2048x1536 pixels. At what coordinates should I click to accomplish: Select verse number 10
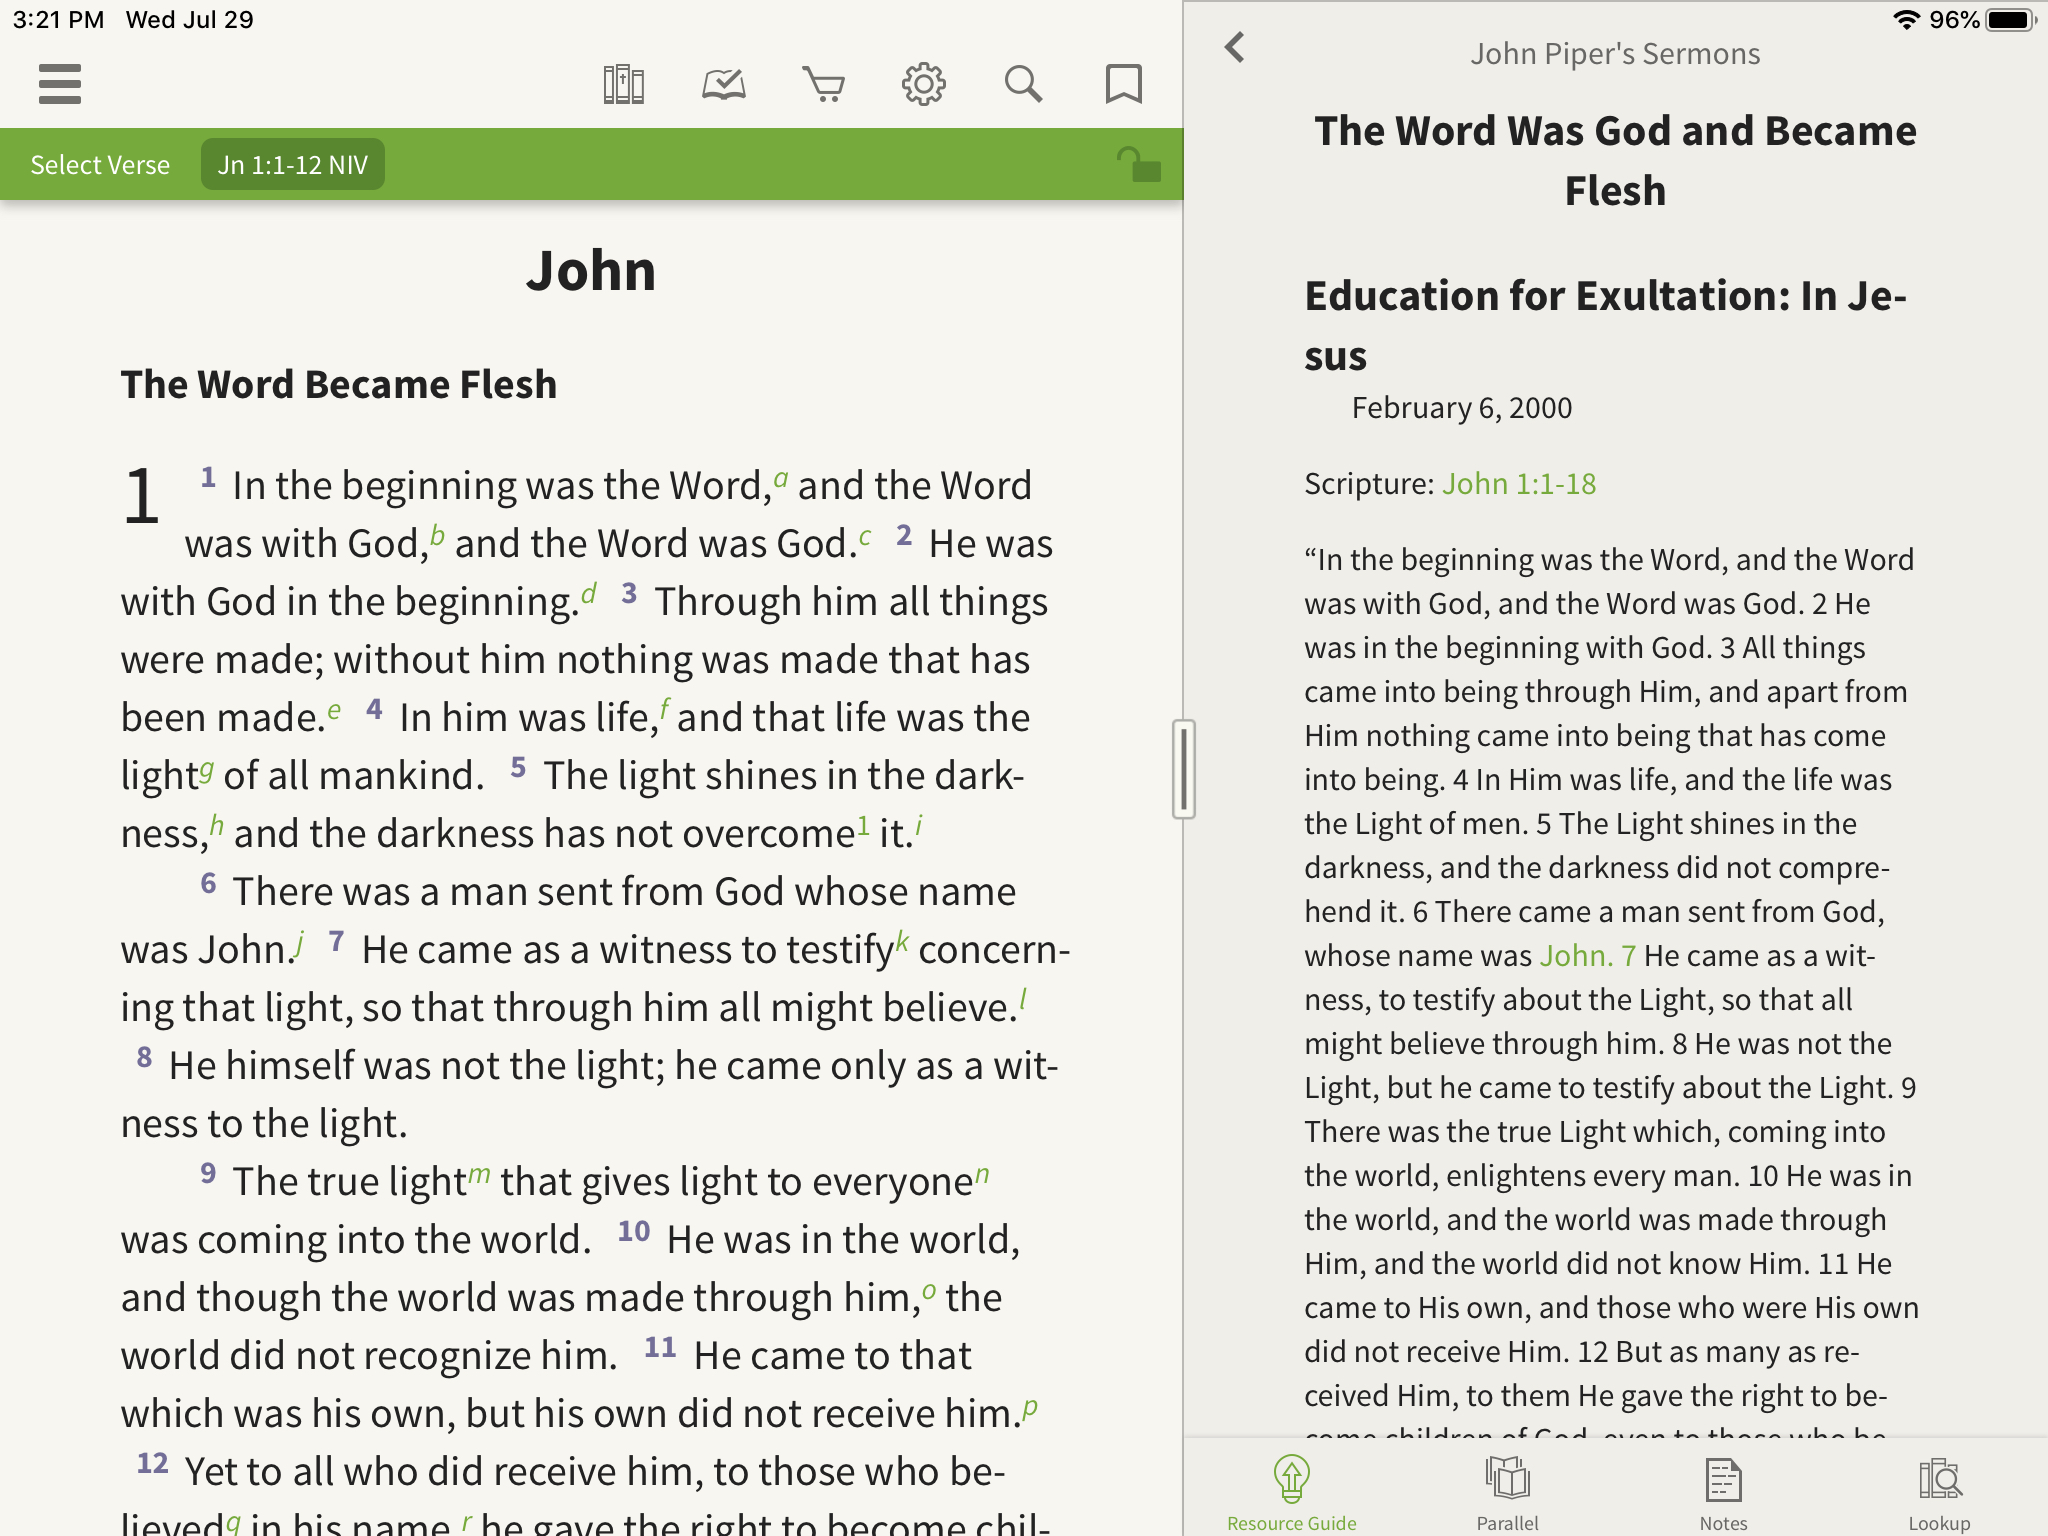click(634, 1231)
